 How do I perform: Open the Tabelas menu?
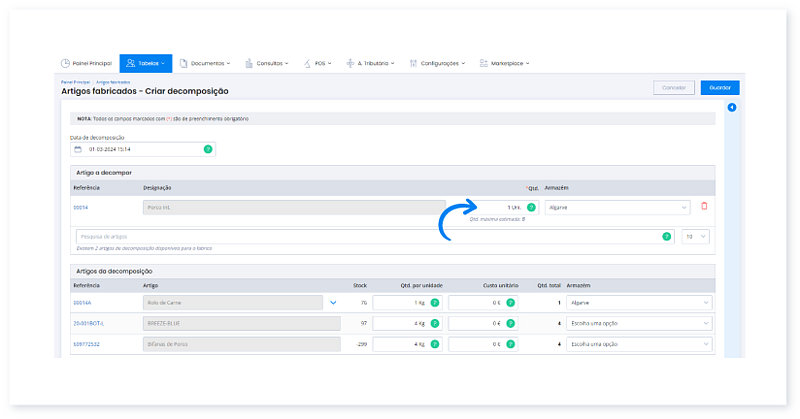pos(145,63)
